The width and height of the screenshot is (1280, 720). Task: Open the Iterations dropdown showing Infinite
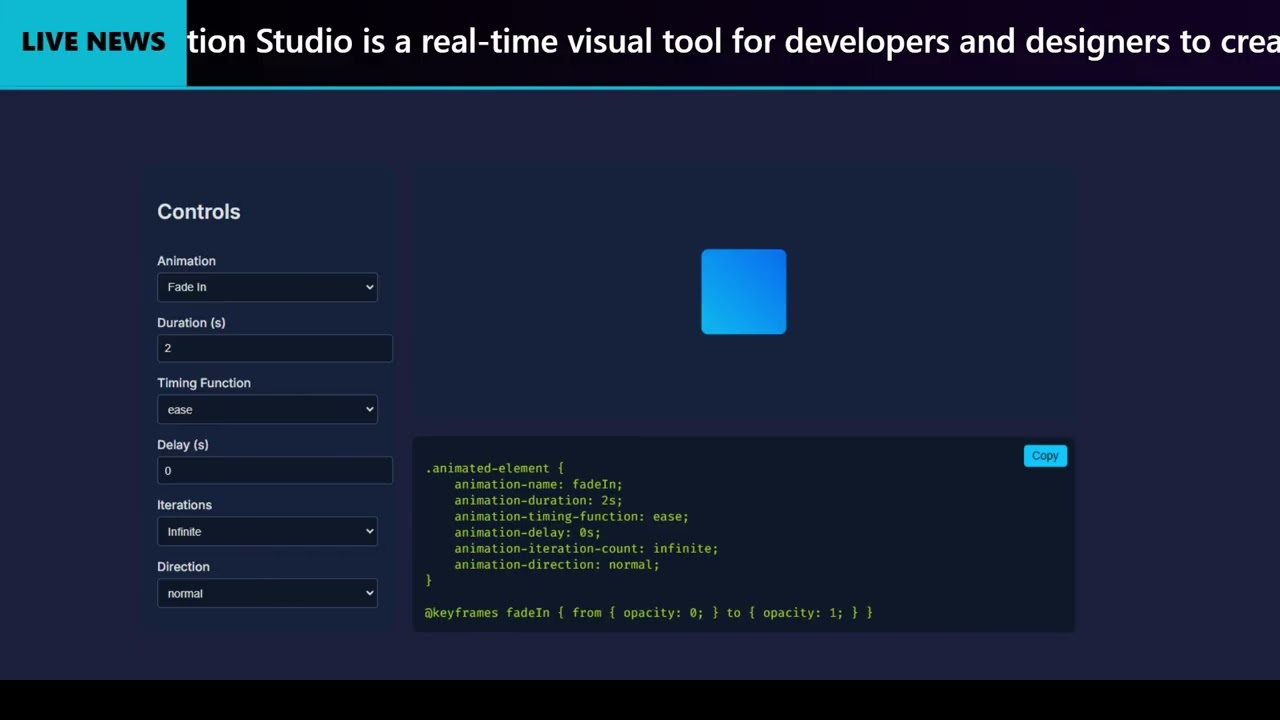point(267,531)
